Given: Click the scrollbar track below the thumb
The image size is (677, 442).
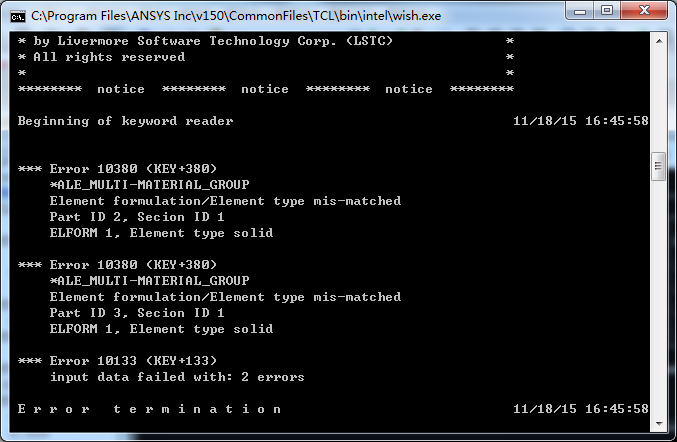Looking at the screenshot, I should 658,300.
